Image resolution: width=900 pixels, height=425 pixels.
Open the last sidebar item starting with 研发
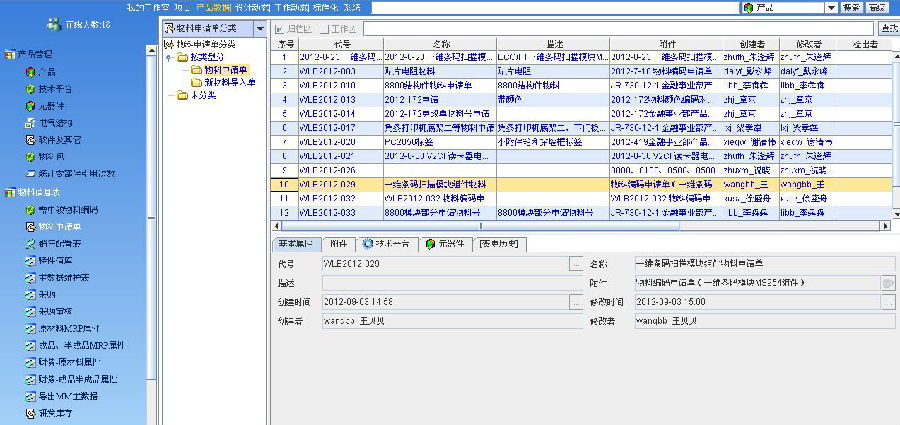tap(49, 413)
